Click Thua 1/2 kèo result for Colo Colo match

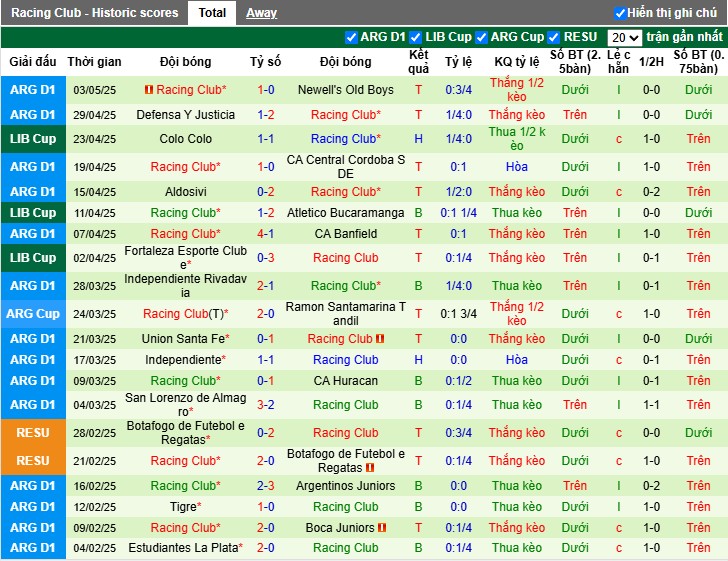click(x=517, y=139)
